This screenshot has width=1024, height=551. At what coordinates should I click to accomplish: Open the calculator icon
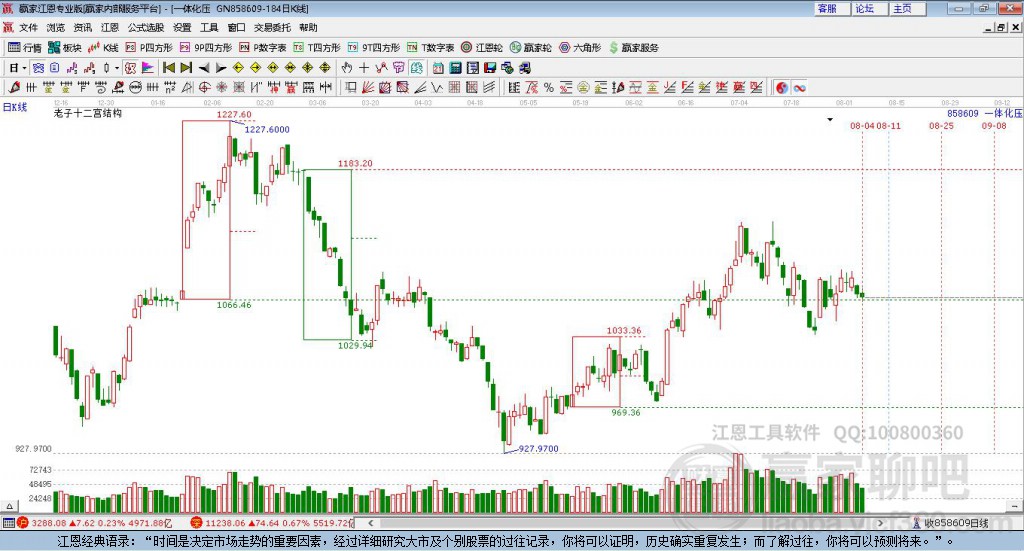pos(455,67)
